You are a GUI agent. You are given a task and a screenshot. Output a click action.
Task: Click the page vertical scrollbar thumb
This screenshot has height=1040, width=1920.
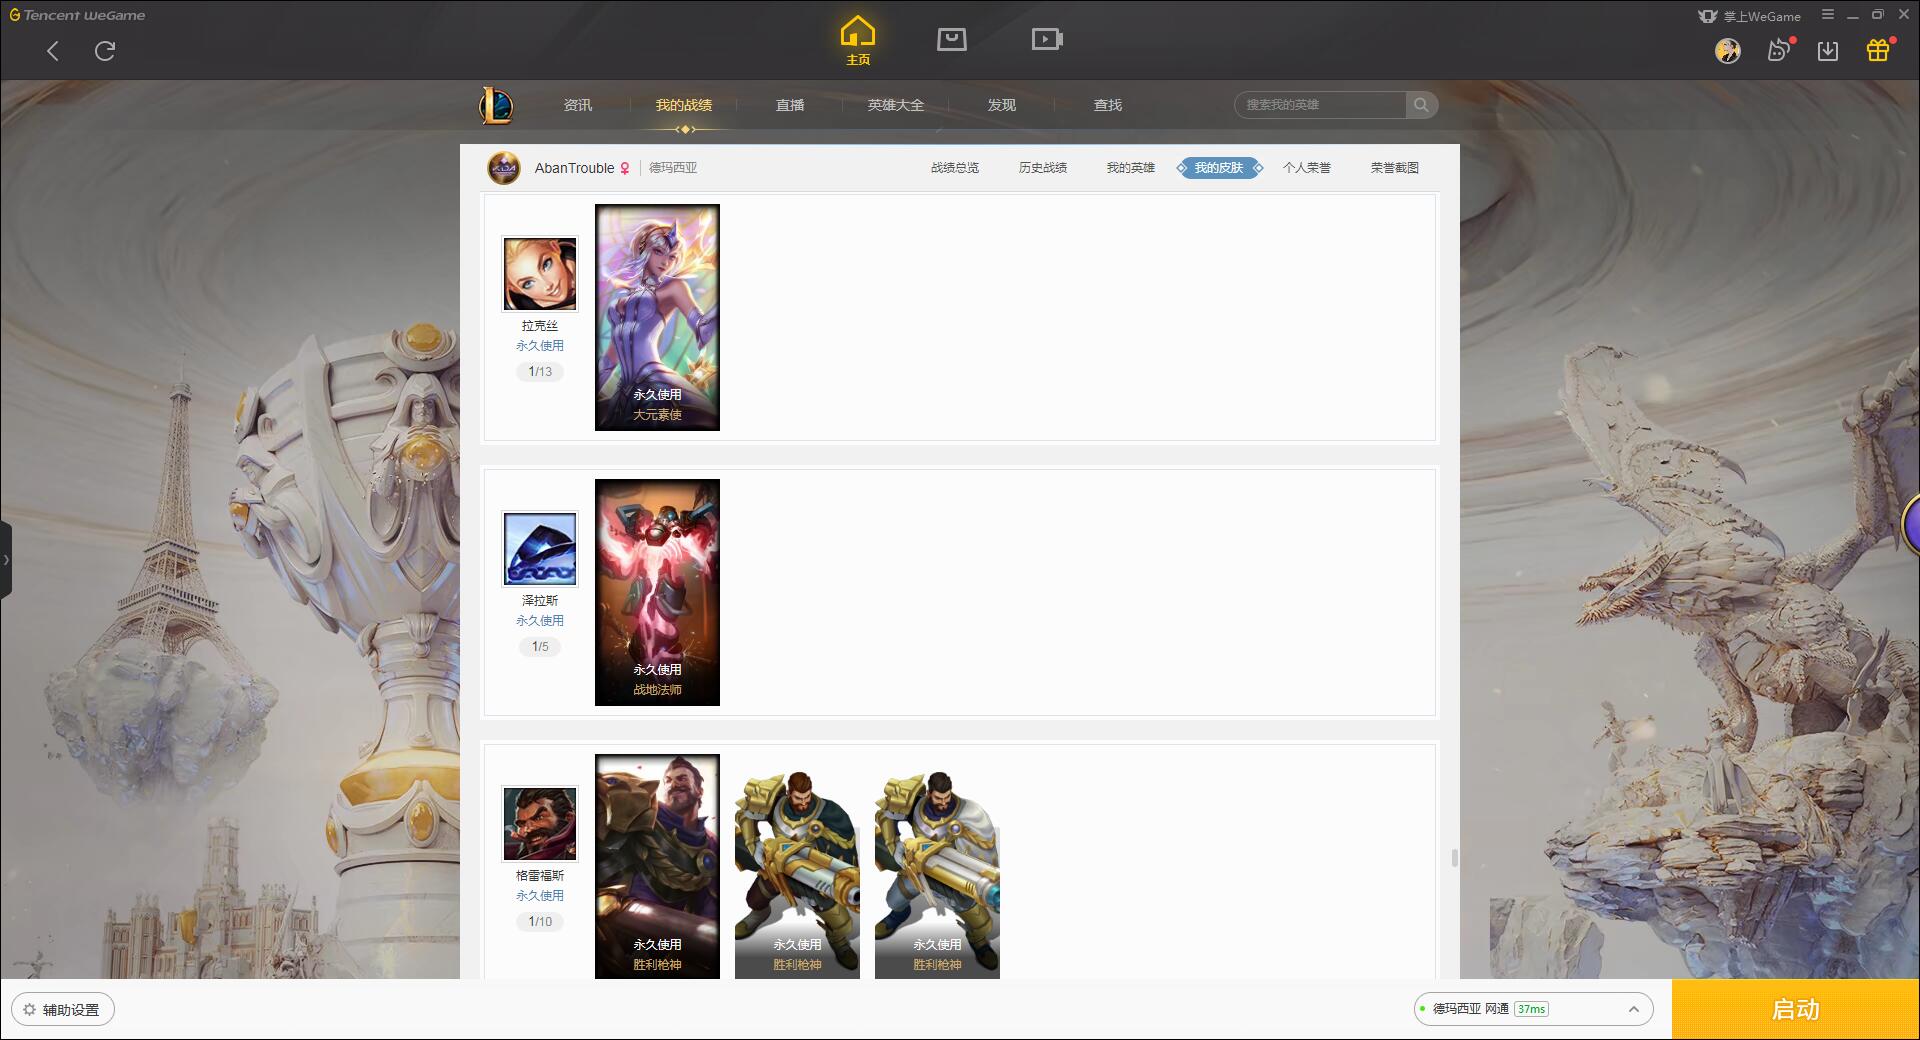coord(1454,858)
